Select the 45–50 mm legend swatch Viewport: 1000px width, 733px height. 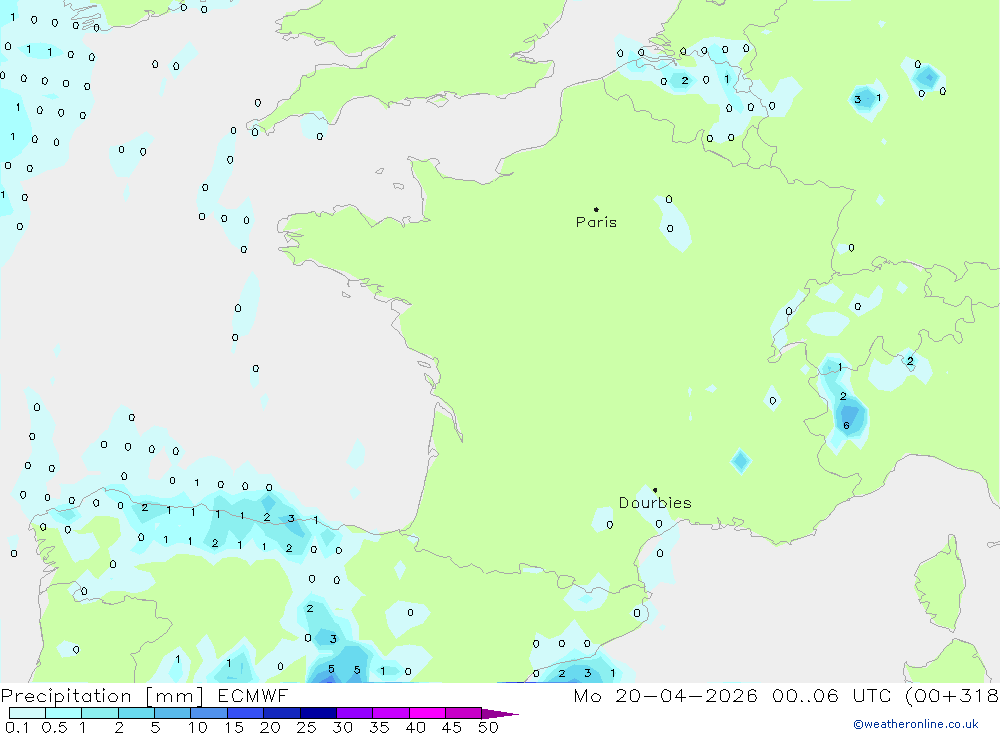point(463,713)
